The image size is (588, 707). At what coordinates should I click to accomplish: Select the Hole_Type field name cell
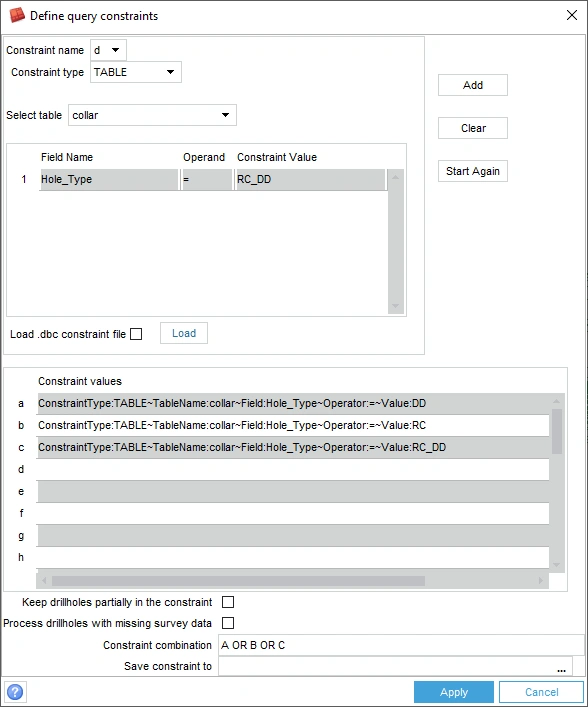109,179
